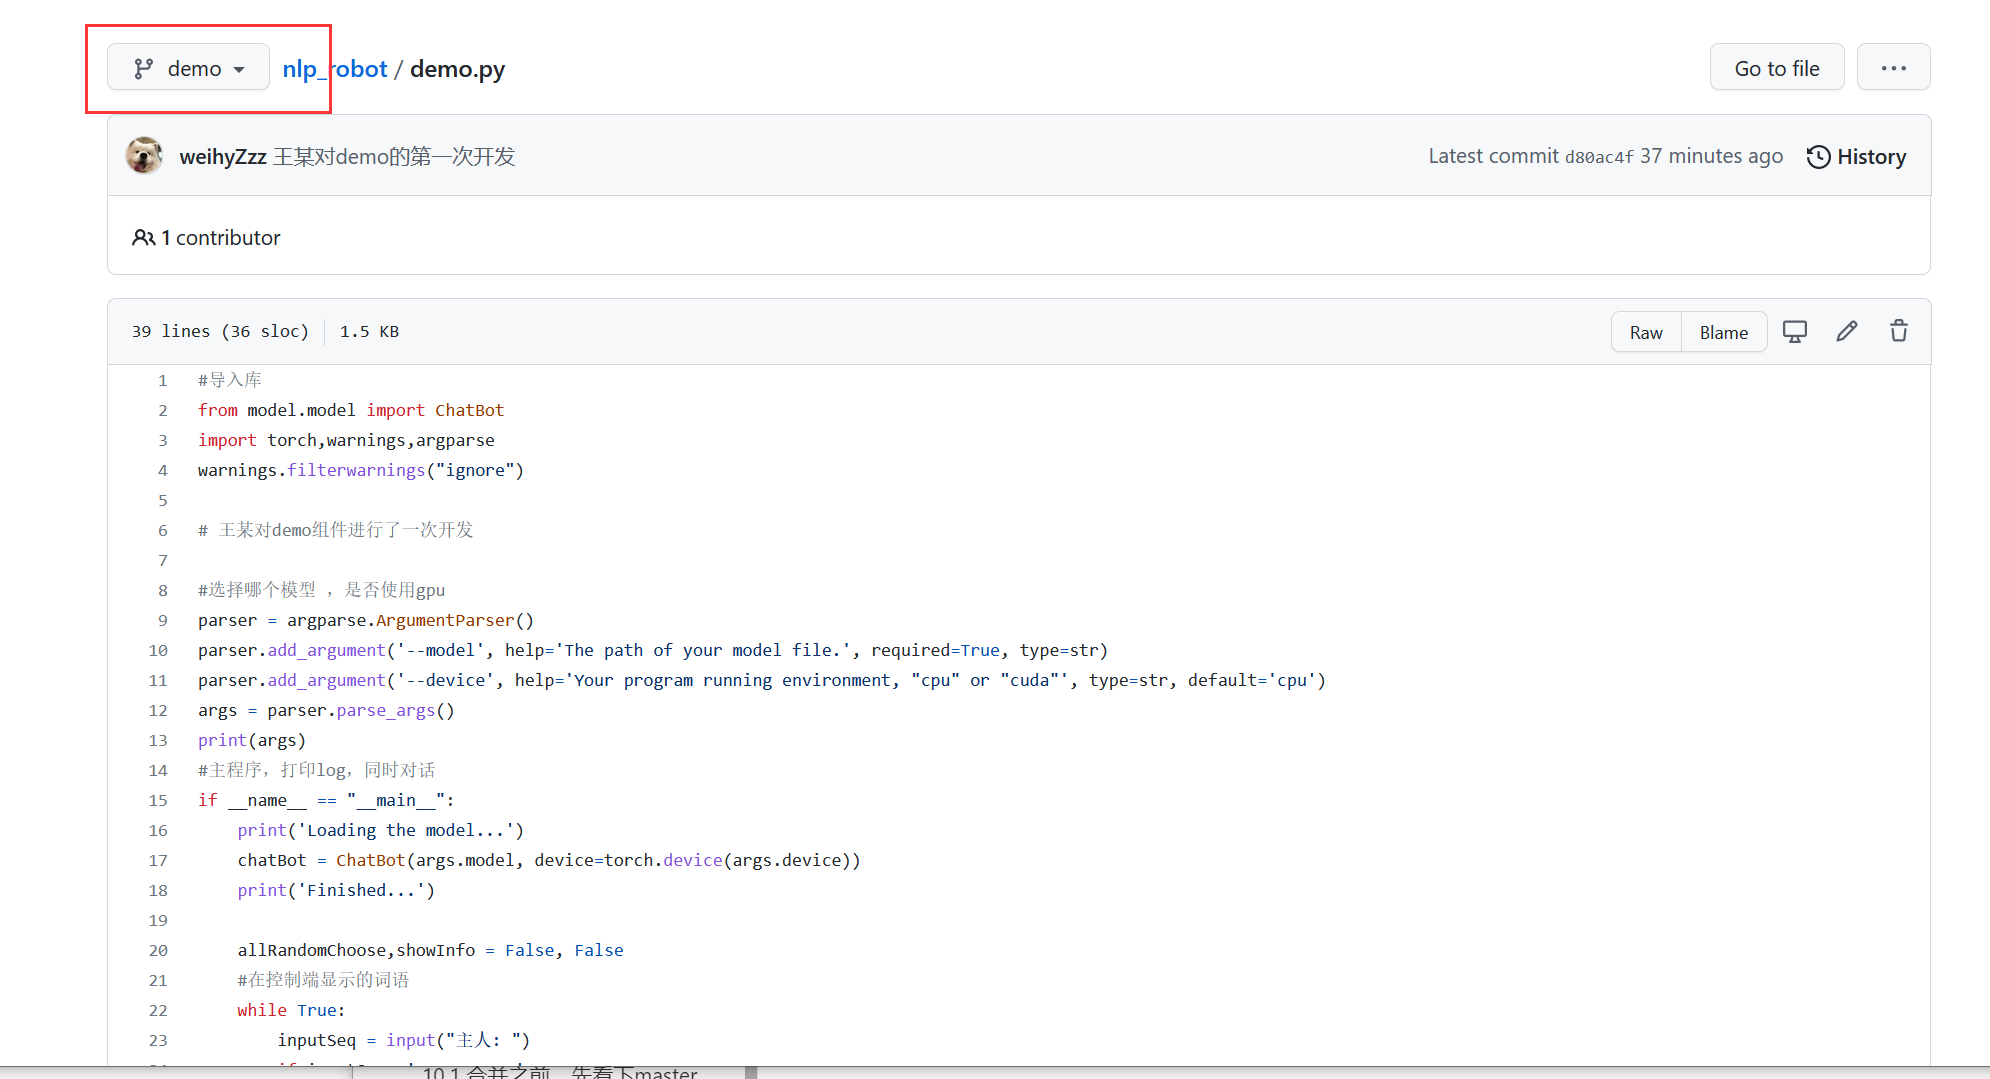Click the pencil edit file icon

[1846, 331]
